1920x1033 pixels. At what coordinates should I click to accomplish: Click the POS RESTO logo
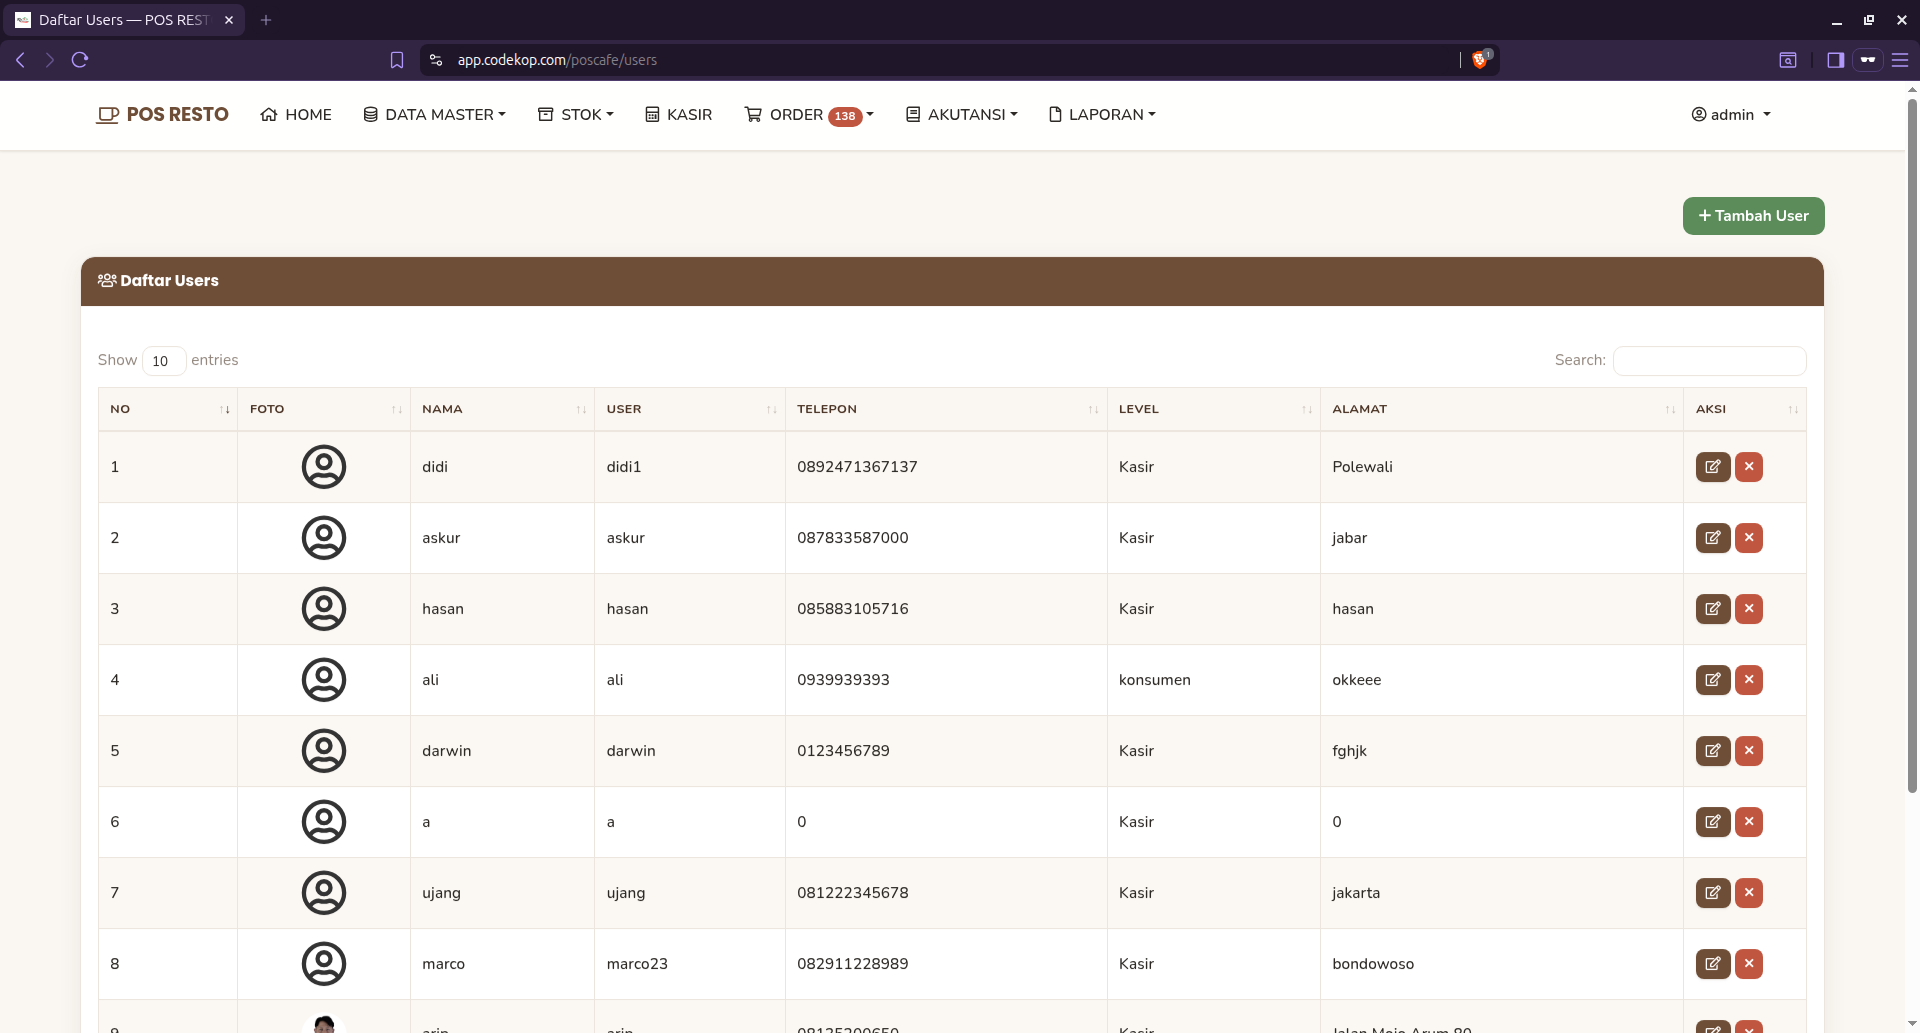tap(162, 115)
